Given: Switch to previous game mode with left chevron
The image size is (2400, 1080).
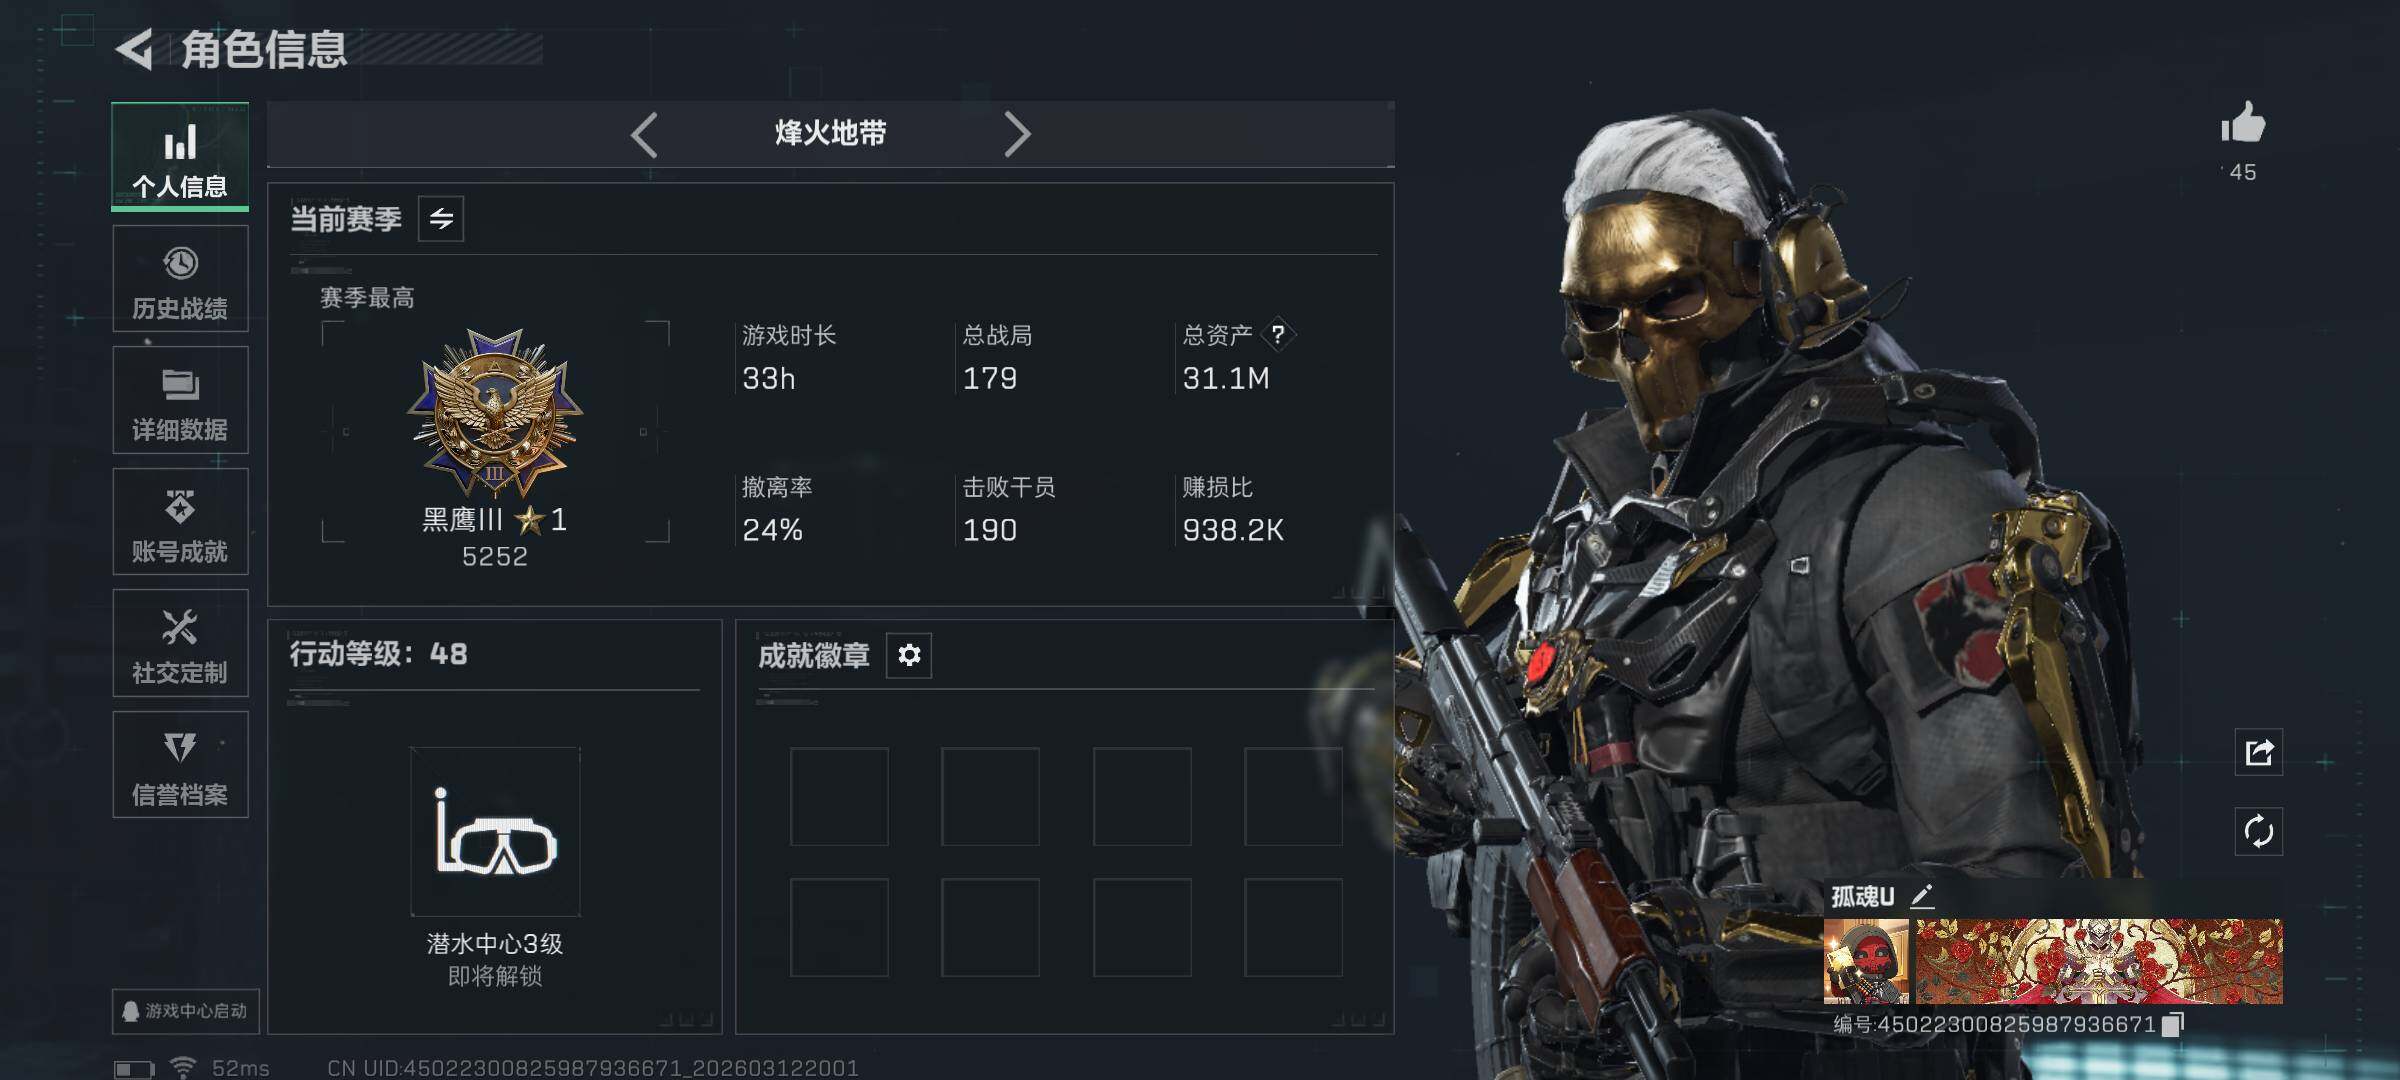Looking at the screenshot, I should coord(645,135).
